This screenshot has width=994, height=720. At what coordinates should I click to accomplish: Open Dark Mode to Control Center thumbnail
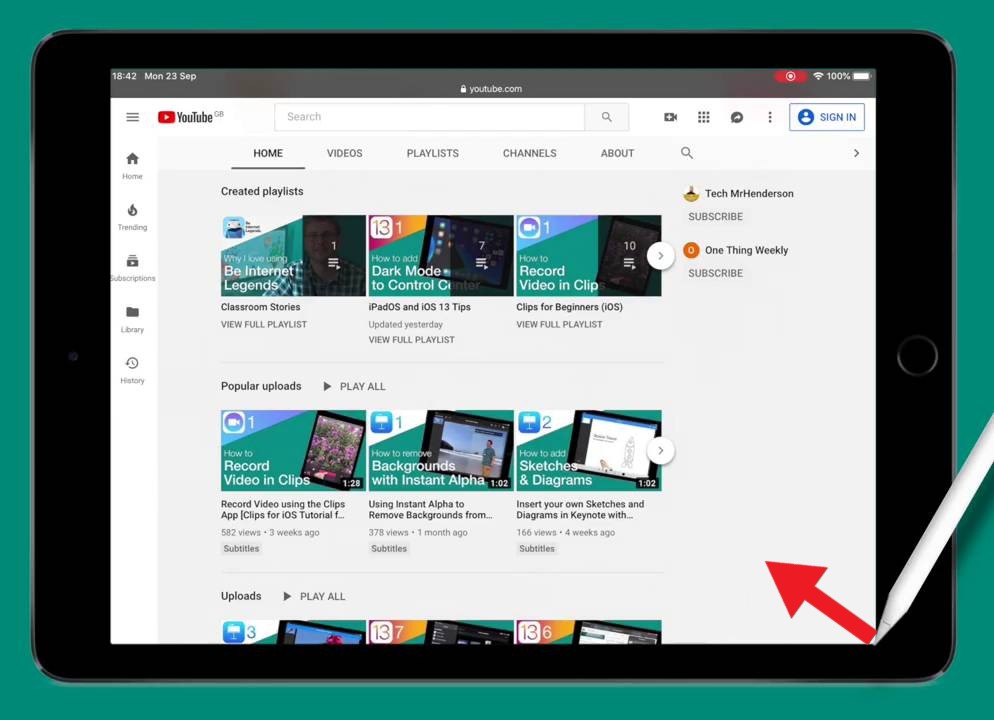coord(441,255)
